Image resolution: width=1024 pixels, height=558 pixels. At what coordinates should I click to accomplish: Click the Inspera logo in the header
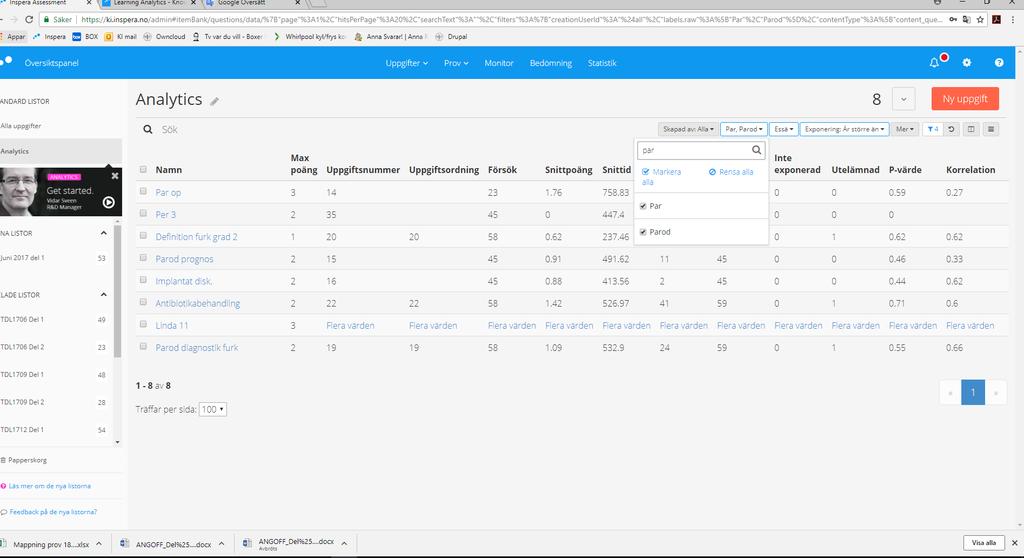click(x=7, y=61)
